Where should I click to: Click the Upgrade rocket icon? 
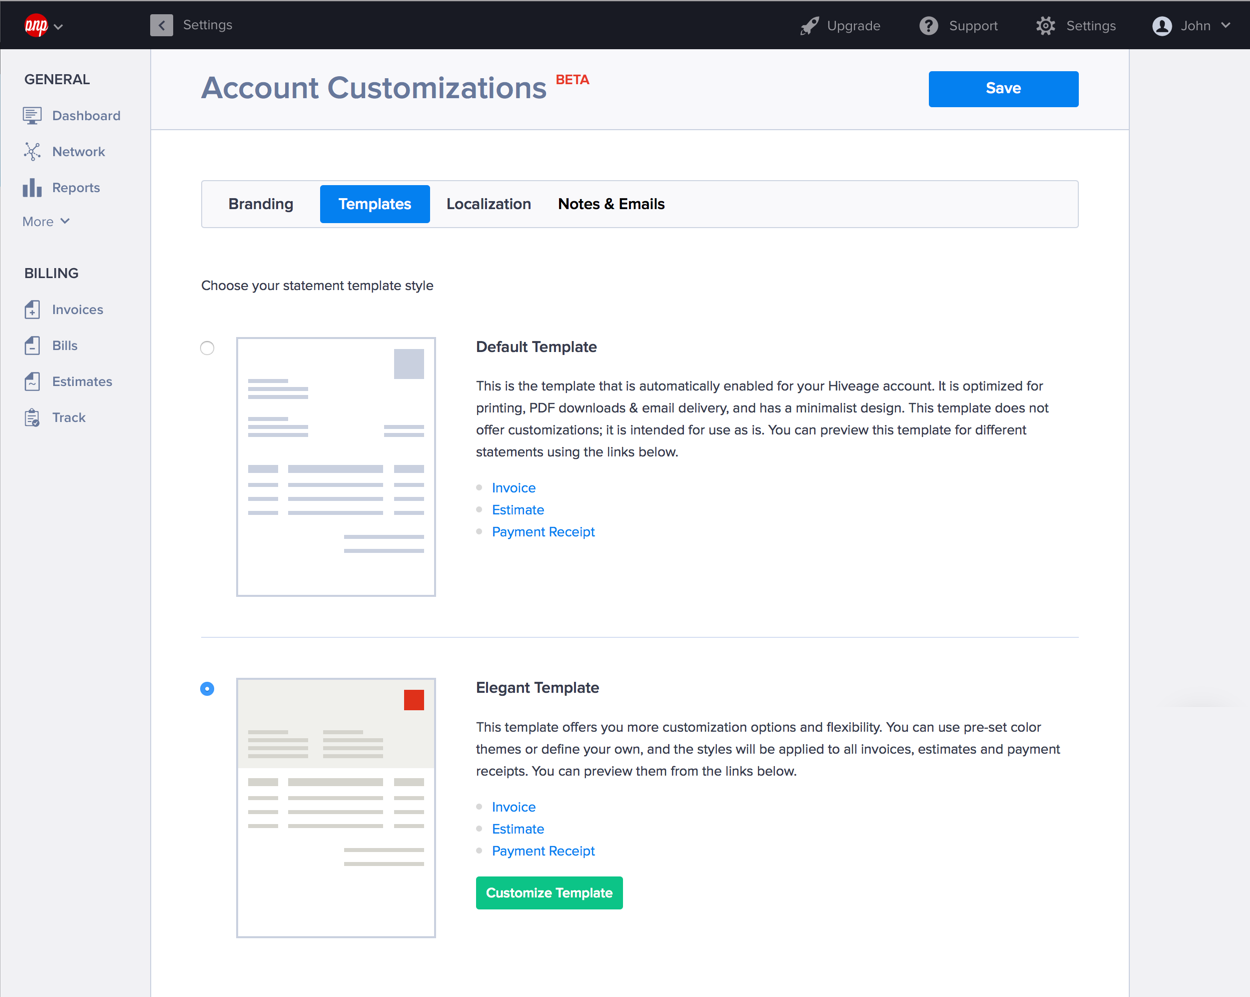809,26
